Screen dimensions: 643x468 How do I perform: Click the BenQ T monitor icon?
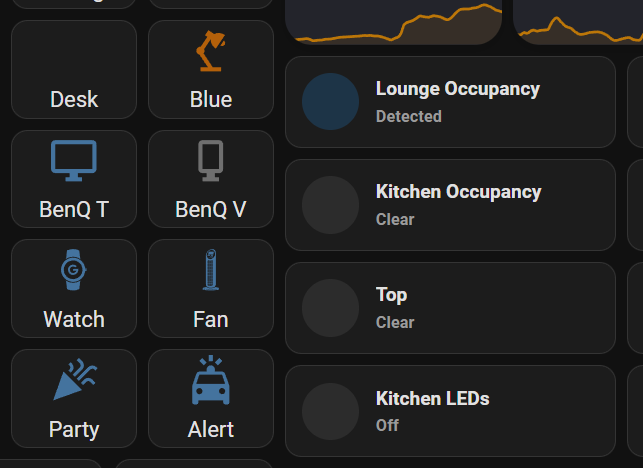tap(74, 161)
